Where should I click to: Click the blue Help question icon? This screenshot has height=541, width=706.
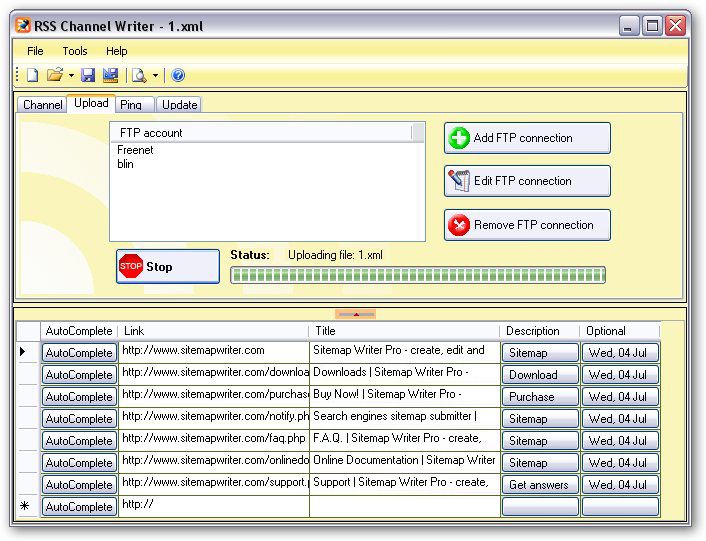[178, 75]
